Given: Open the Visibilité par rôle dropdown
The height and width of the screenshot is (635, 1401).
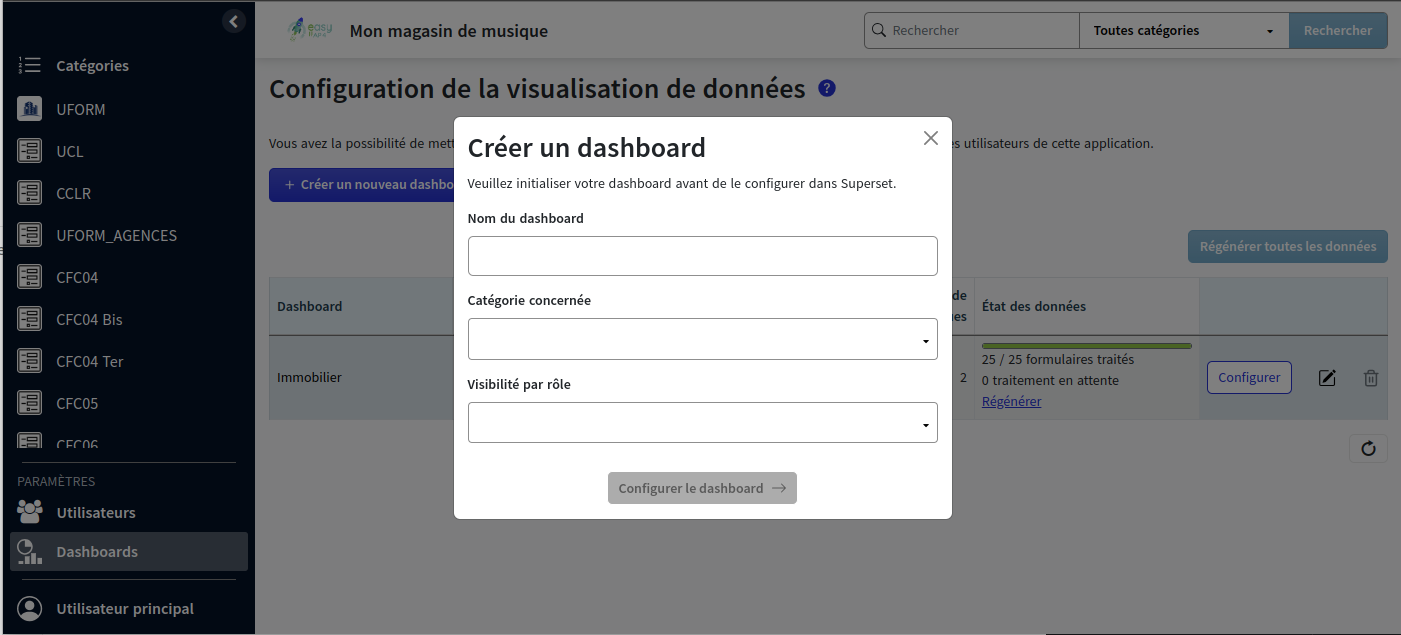Looking at the screenshot, I should (702, 422).
